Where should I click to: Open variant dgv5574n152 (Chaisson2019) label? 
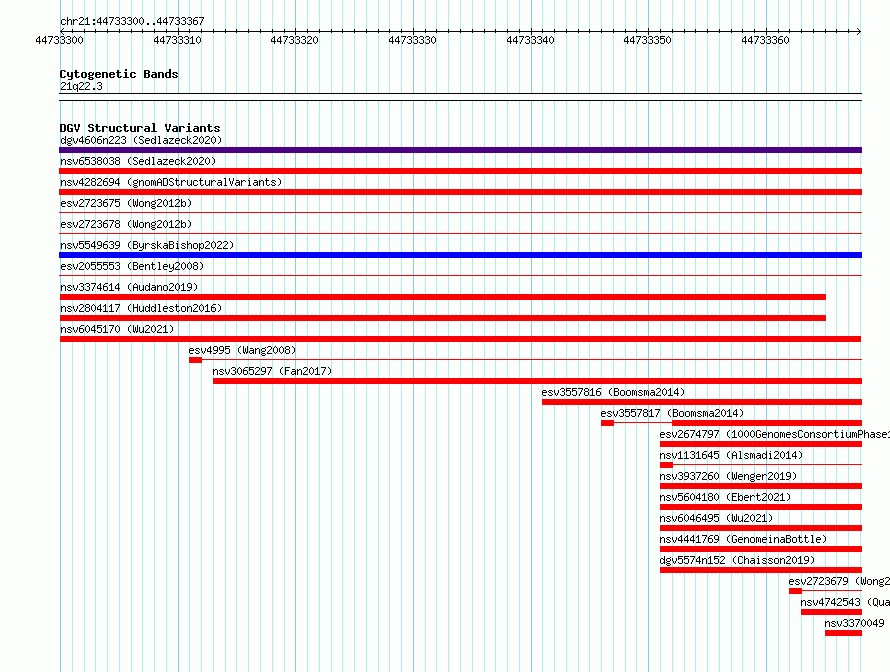tap(737, 560)
